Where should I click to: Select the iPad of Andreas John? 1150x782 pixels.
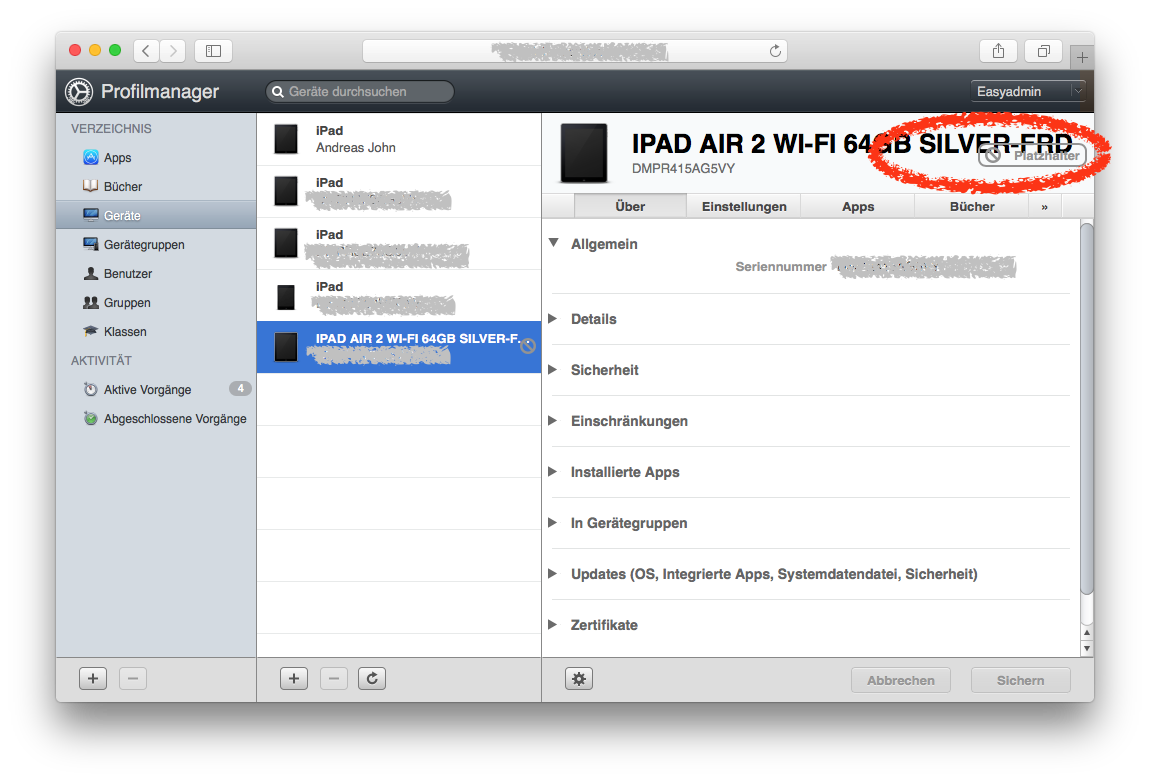pyautogui.click(x=399, y=139)
